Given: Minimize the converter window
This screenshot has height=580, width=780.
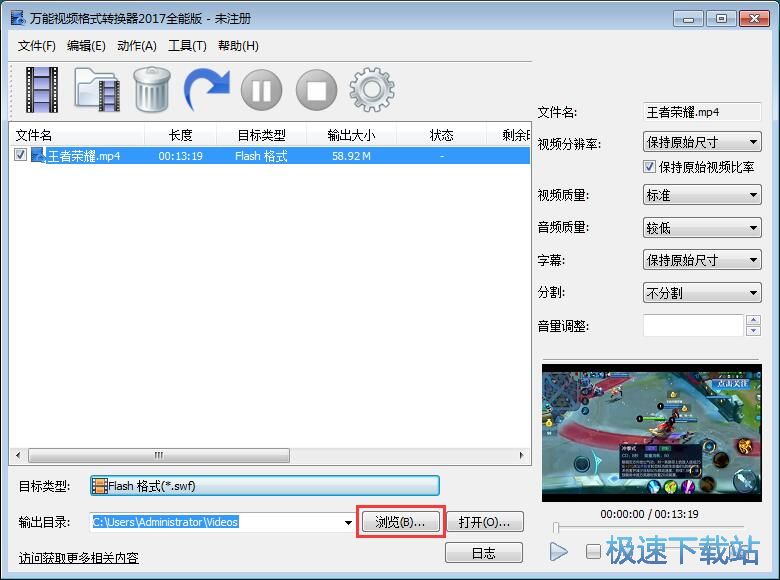Looking at the screenshot, I should click(688, 19).
